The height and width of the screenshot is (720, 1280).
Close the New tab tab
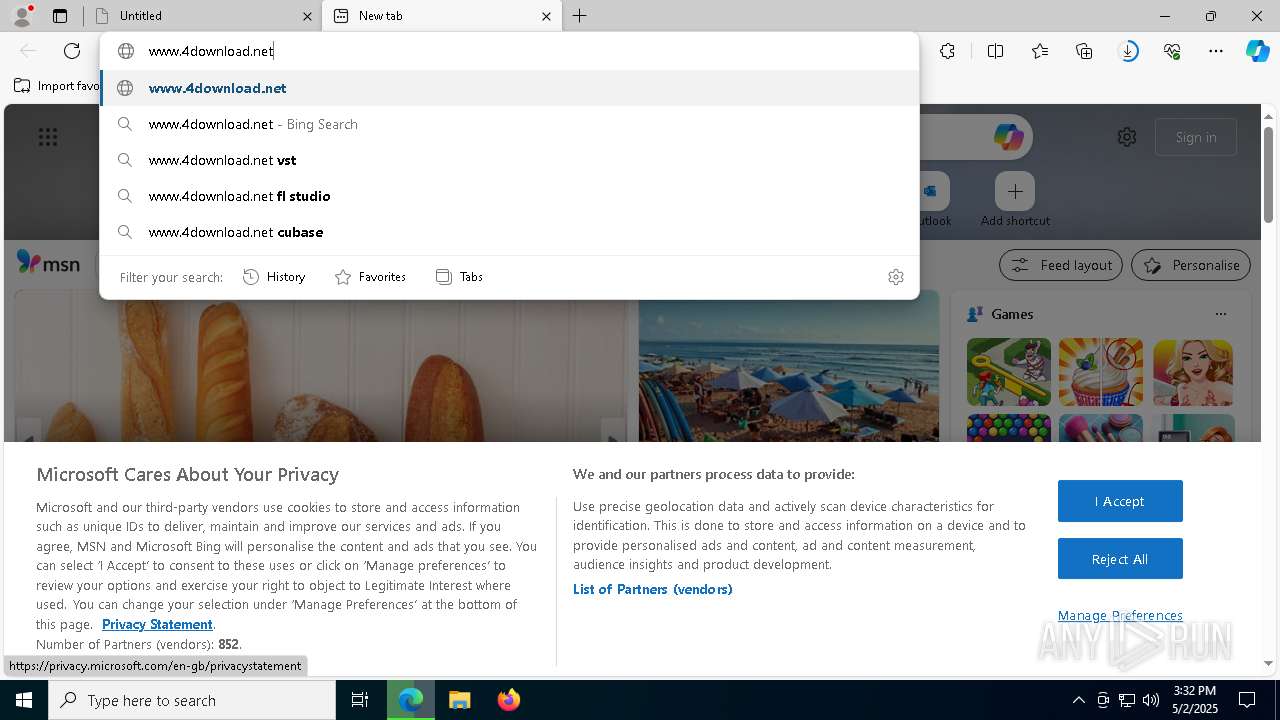546,16
